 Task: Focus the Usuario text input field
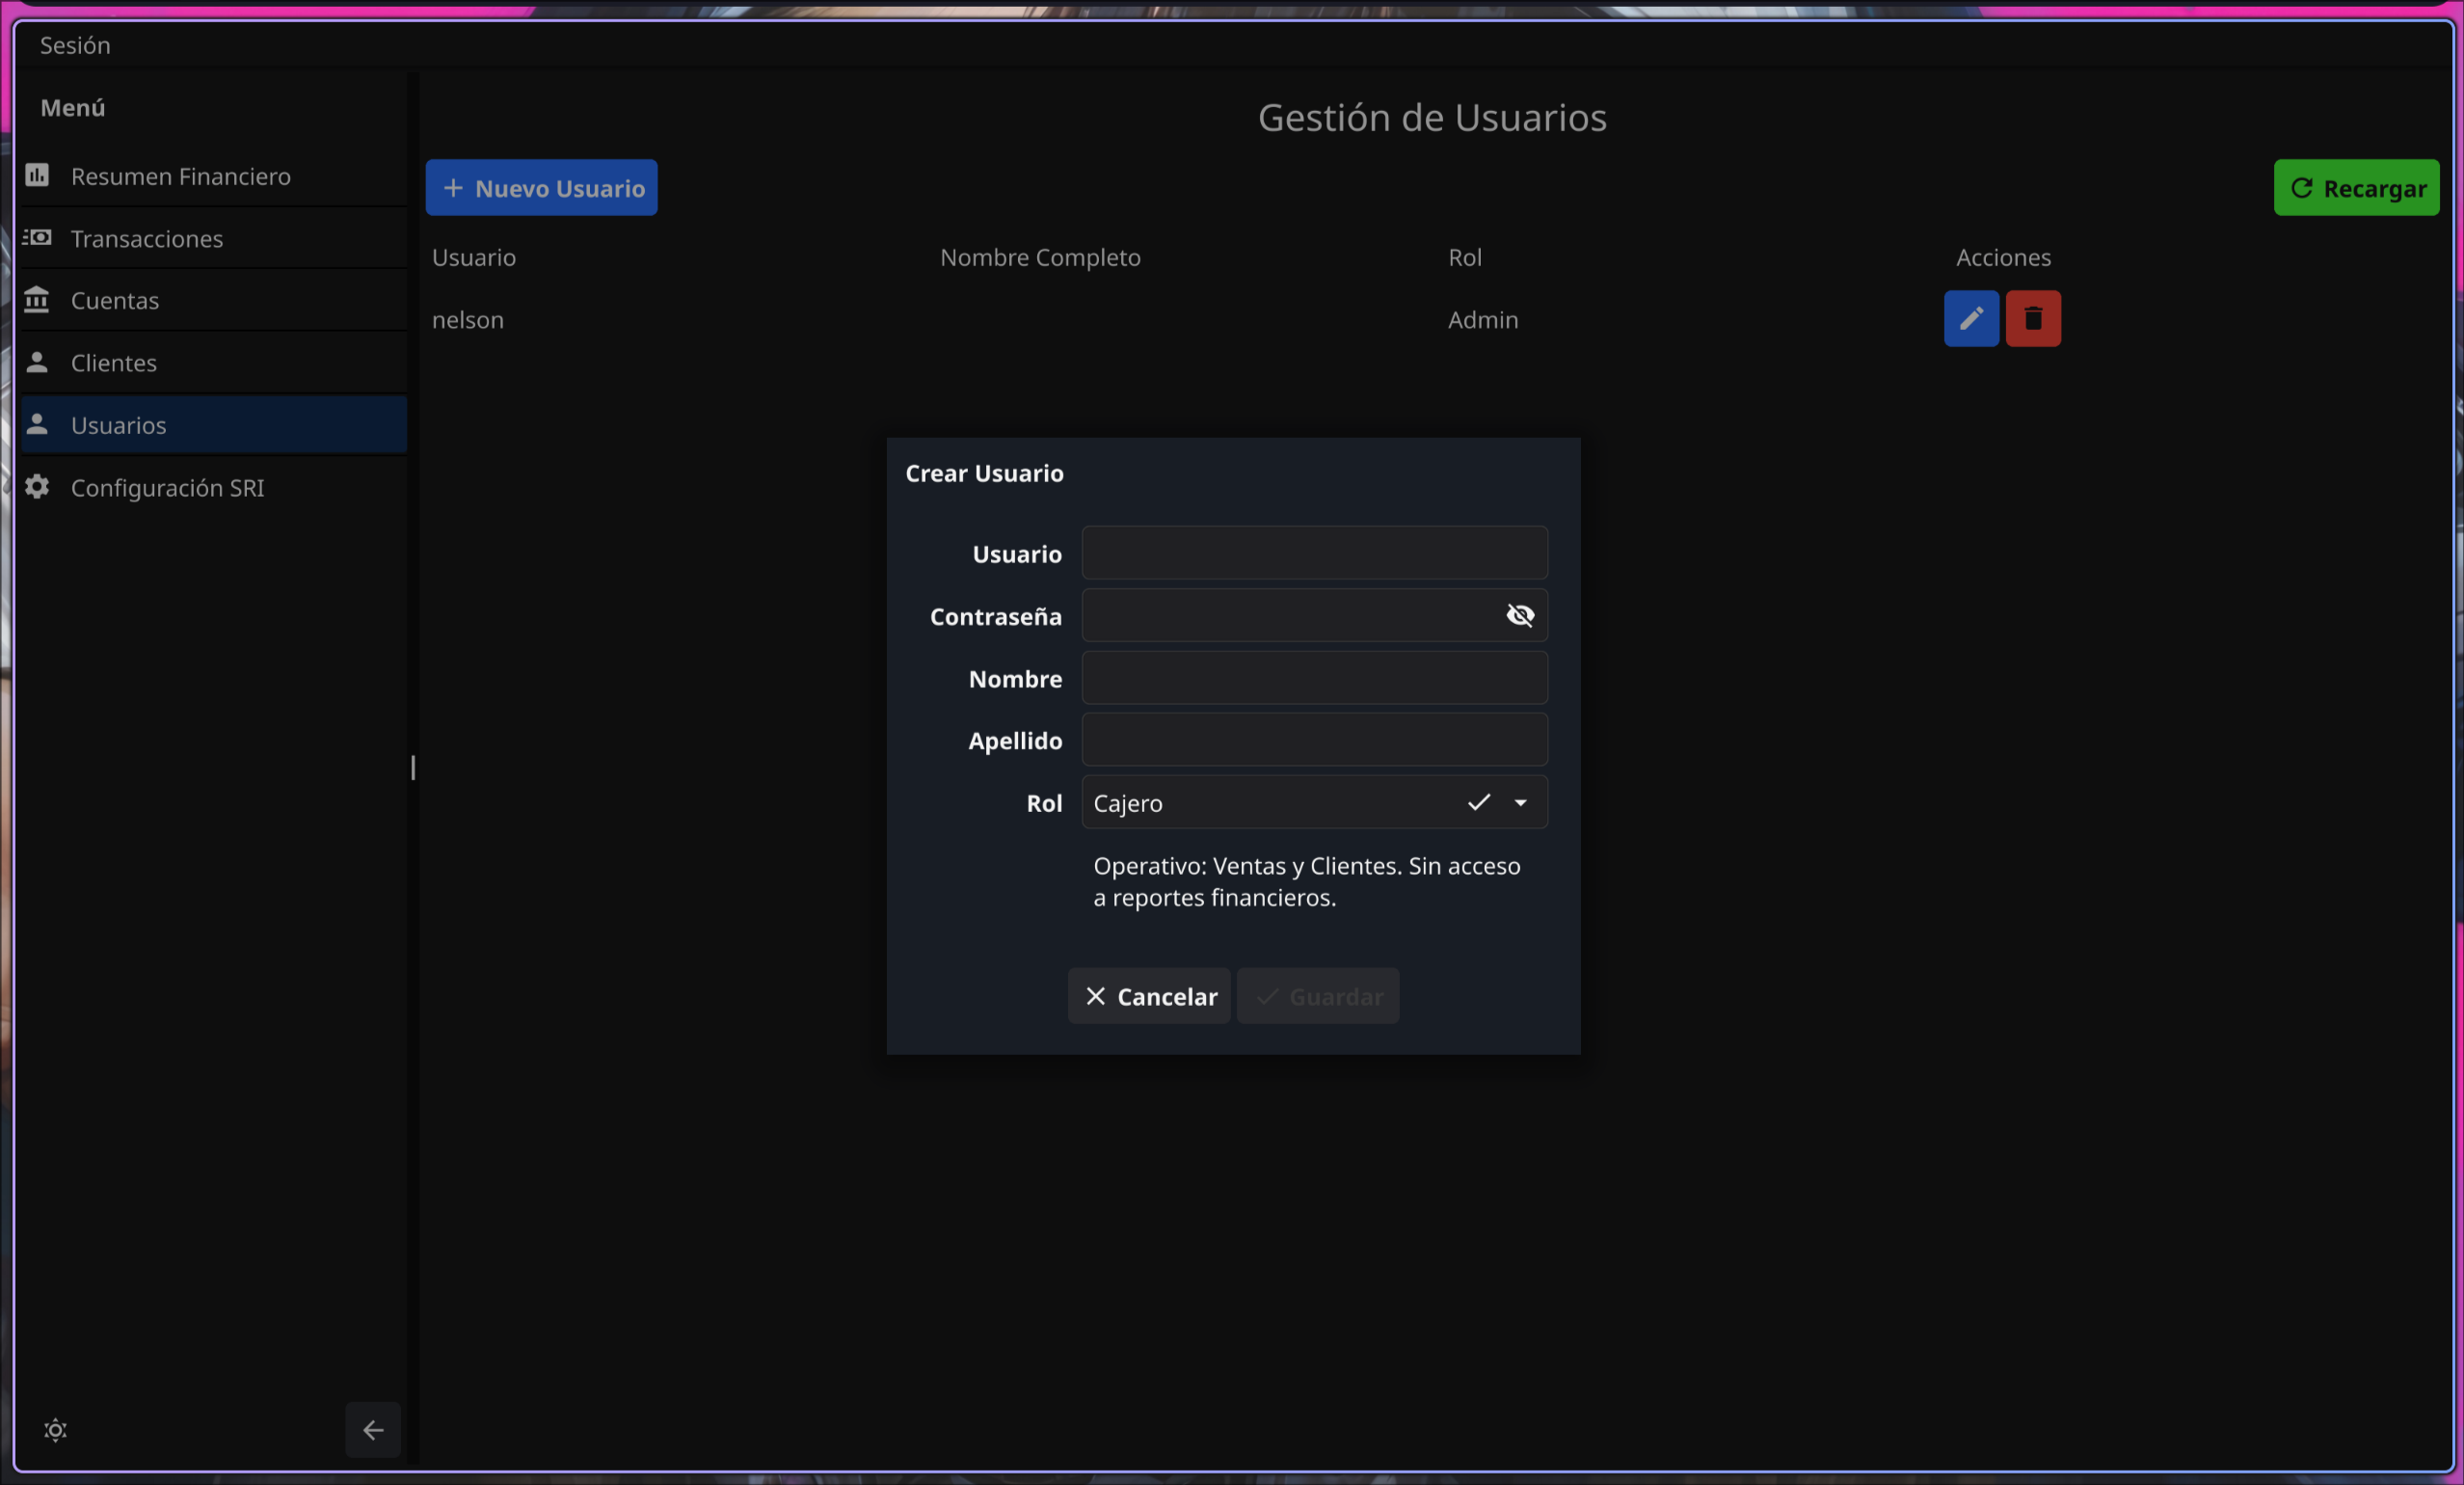(x=1314, y=553)
